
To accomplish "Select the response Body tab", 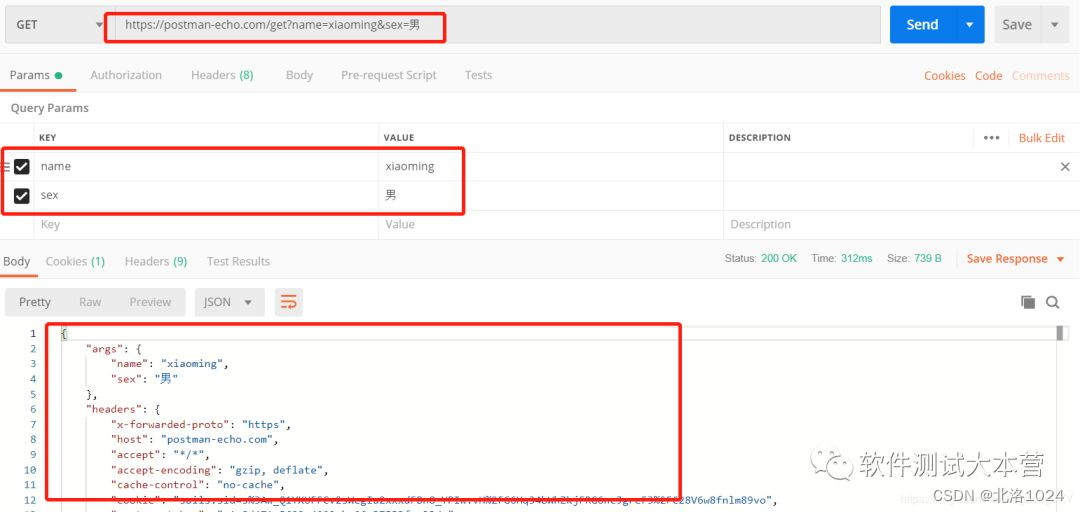I will click(x=17, y=261).
